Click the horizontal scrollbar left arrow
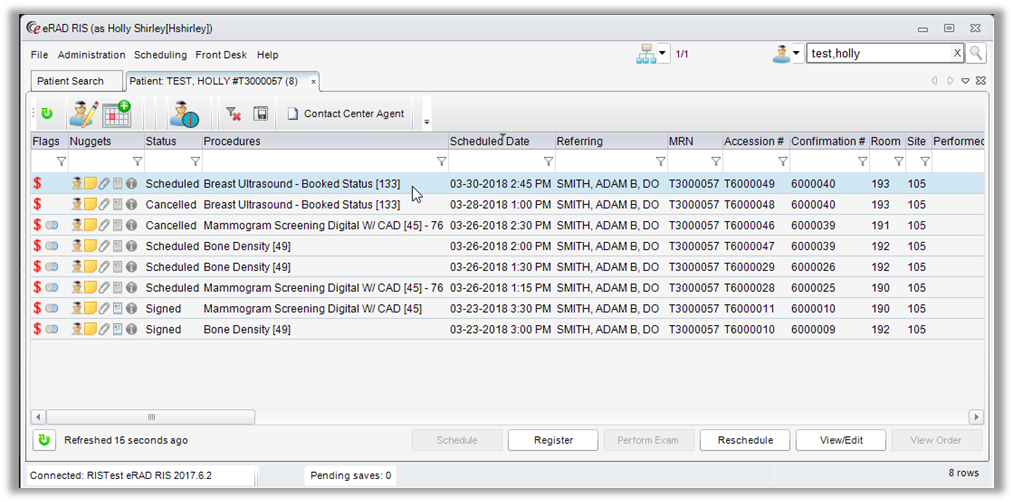Viewport: 1014px width, 502px height. 39,417
